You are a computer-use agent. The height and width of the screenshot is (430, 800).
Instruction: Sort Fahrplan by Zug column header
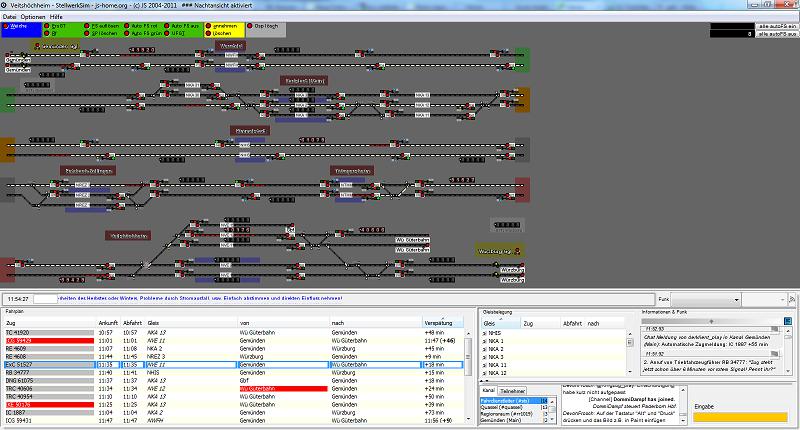[x=50, y=323]
